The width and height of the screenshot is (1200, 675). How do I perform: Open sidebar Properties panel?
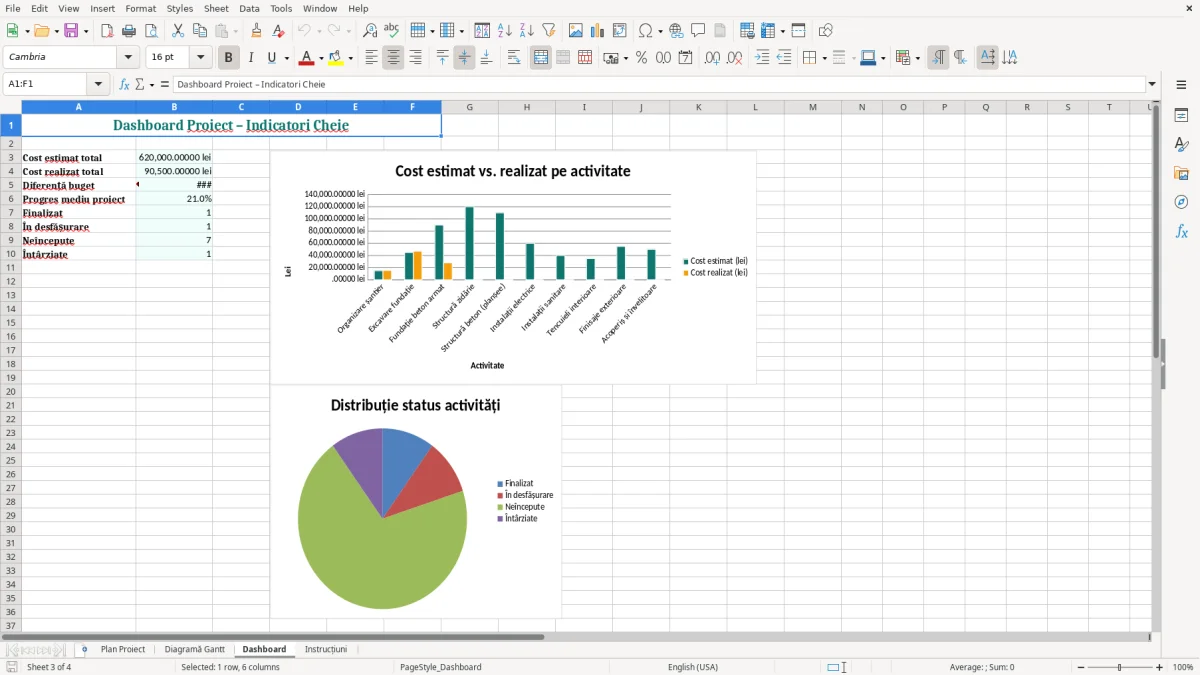(x=1181, y=116)
